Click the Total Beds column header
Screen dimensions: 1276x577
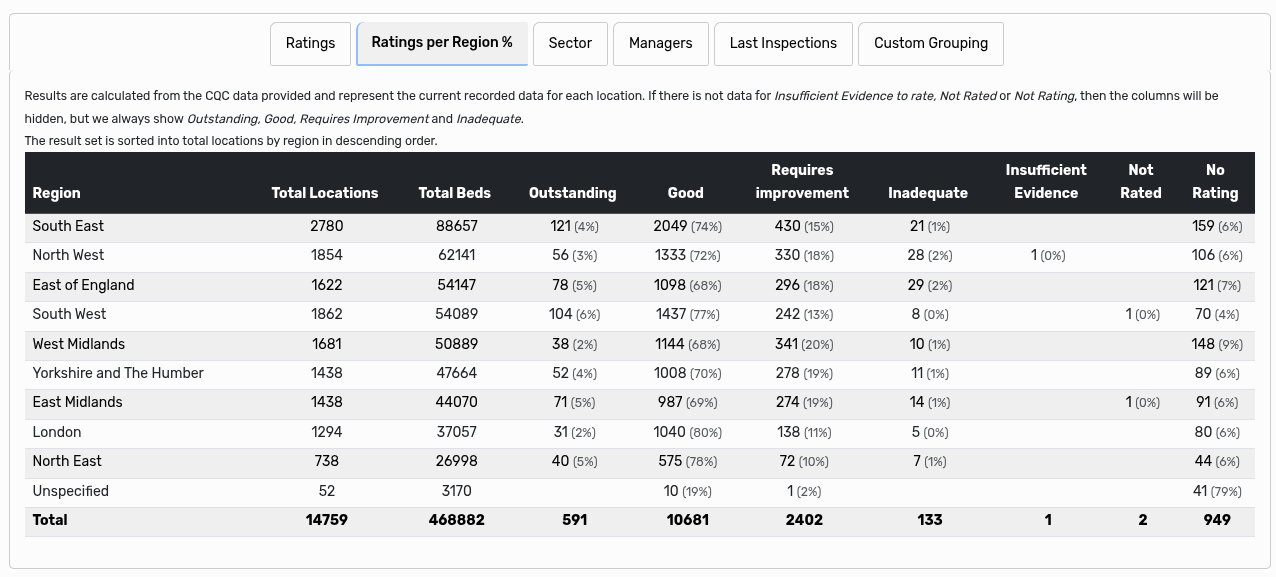click(x=455, y=193)
